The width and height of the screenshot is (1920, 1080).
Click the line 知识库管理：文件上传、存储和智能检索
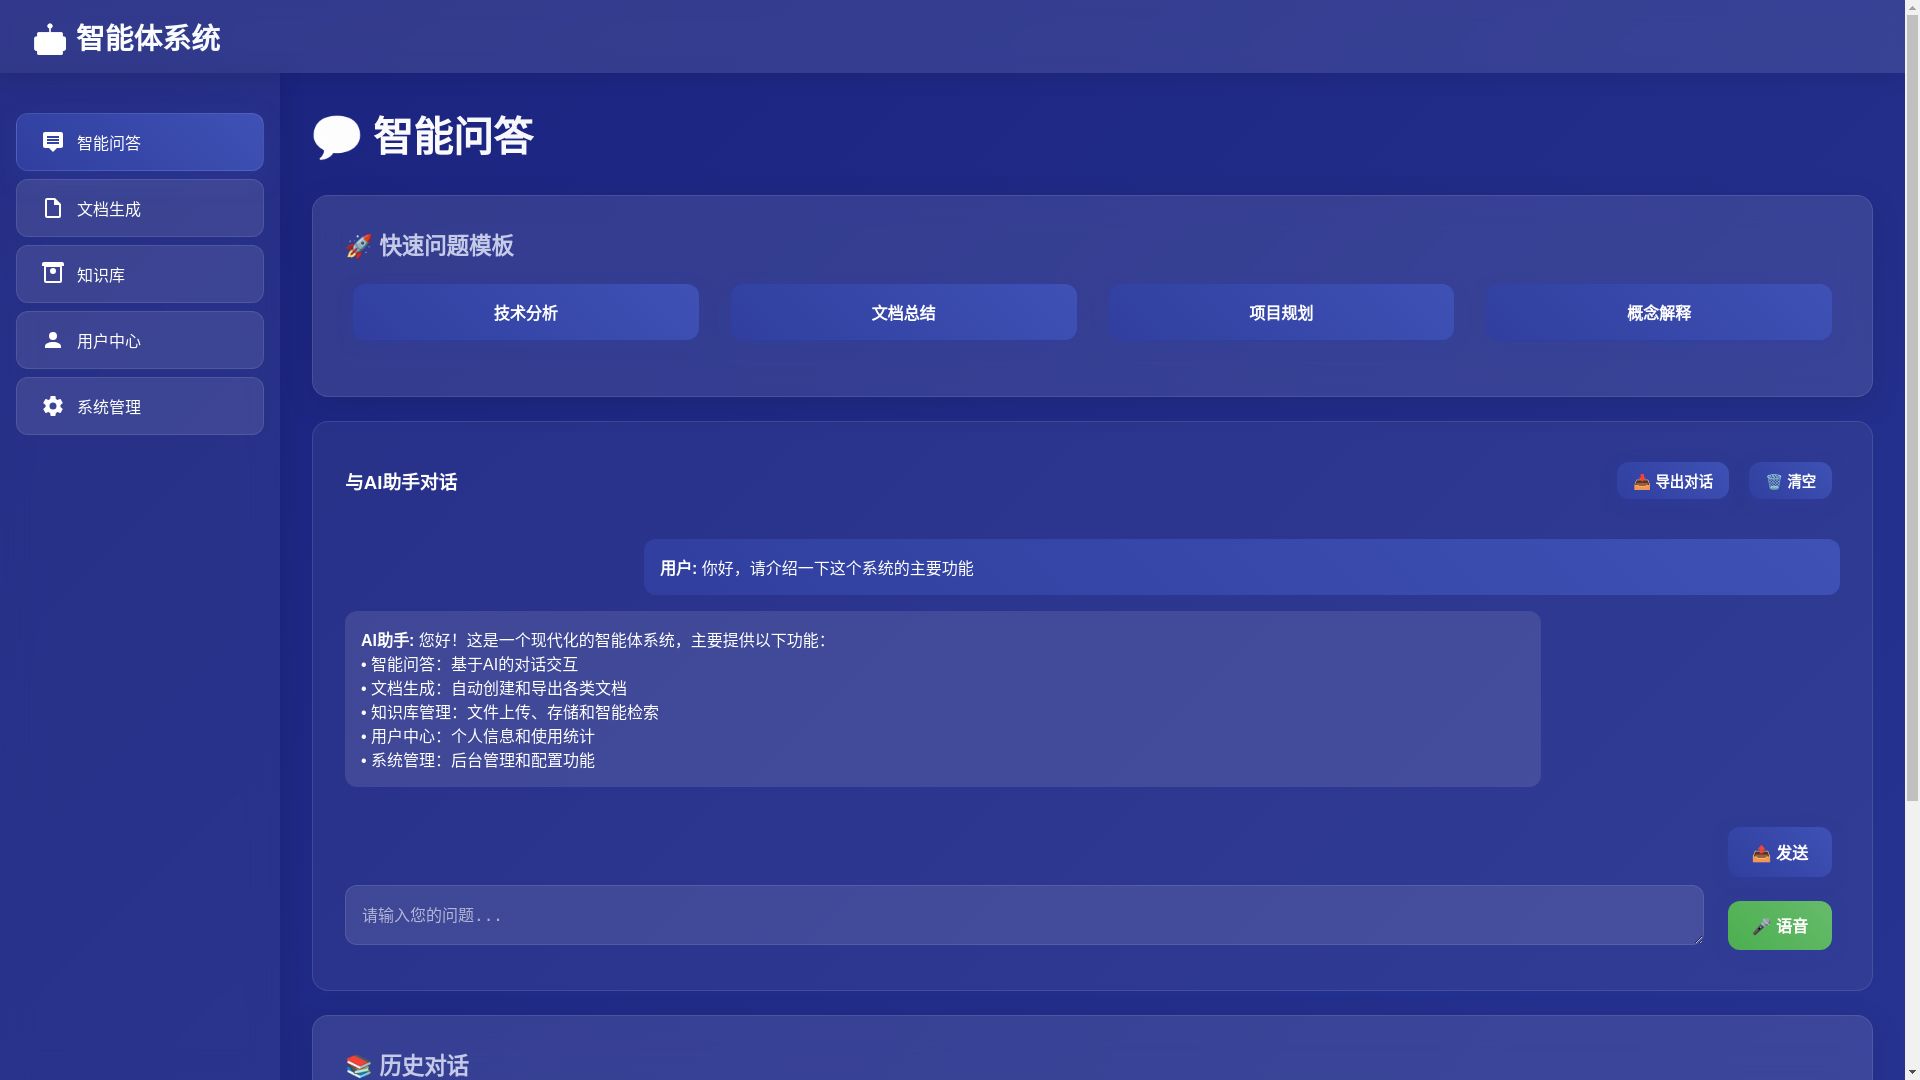coord(510,712)
